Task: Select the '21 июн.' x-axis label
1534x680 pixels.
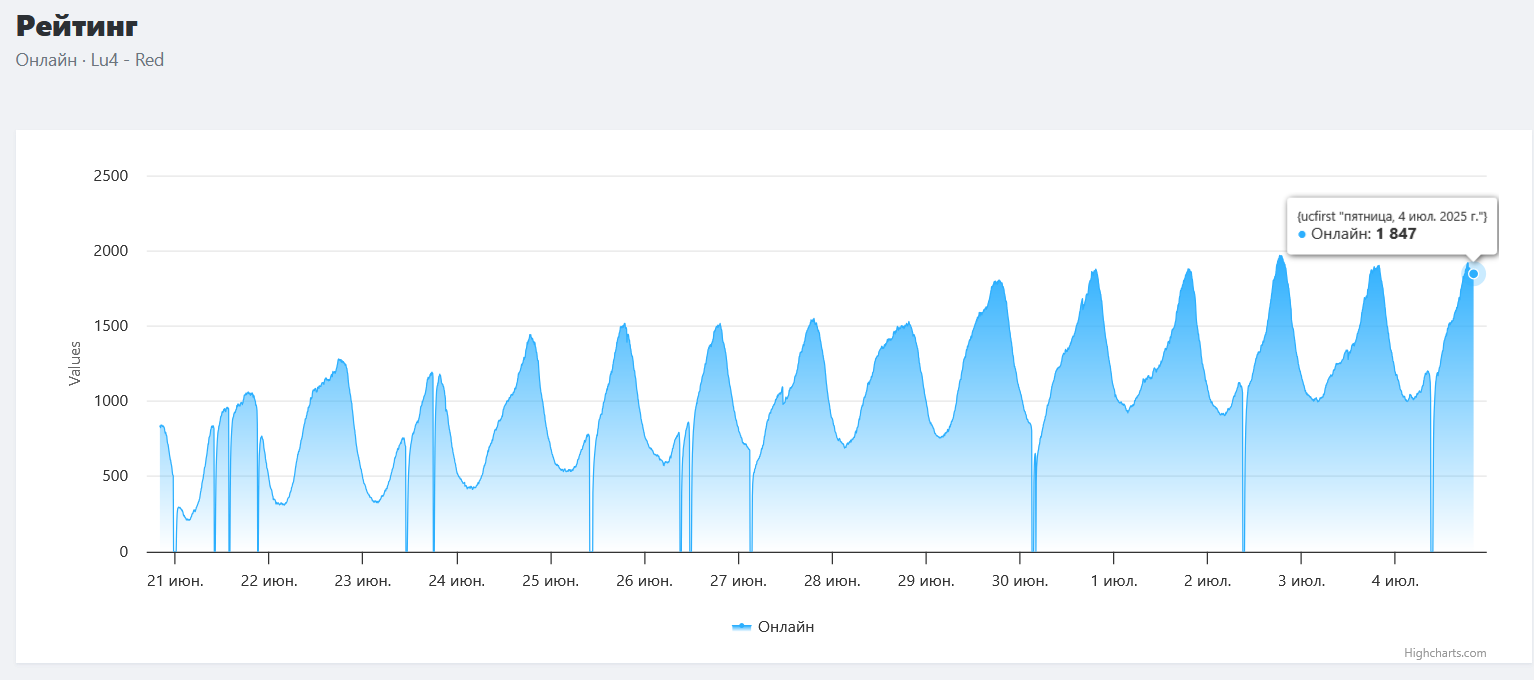Action: pyautogui.click(x=175, y=581)
